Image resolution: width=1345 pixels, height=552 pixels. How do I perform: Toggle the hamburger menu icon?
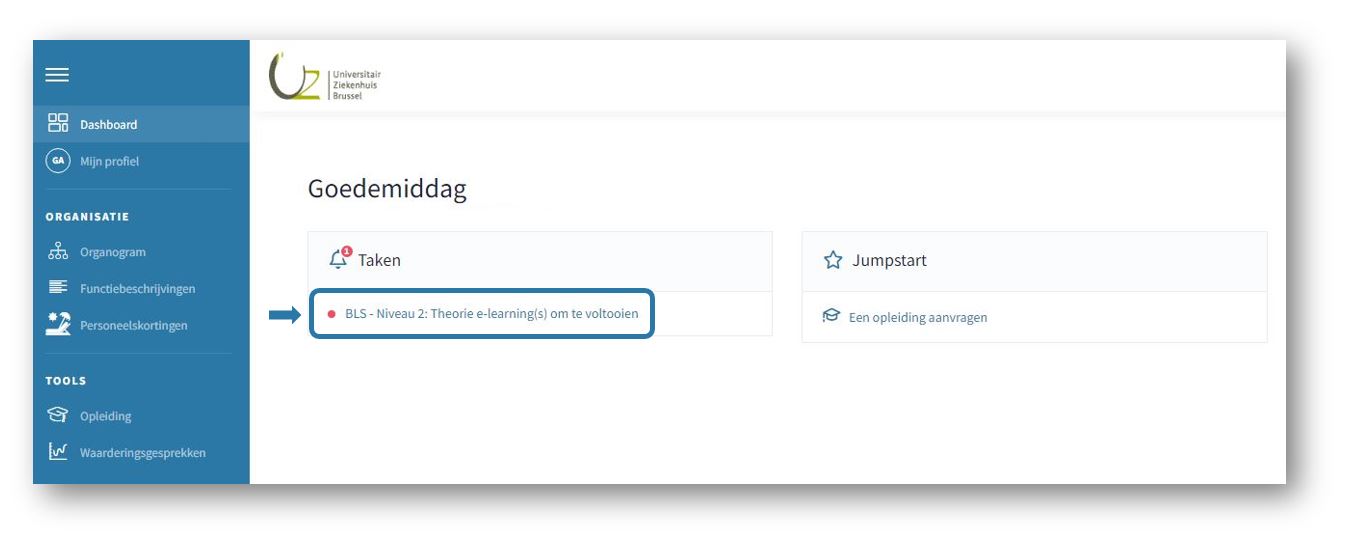point(57,75)
